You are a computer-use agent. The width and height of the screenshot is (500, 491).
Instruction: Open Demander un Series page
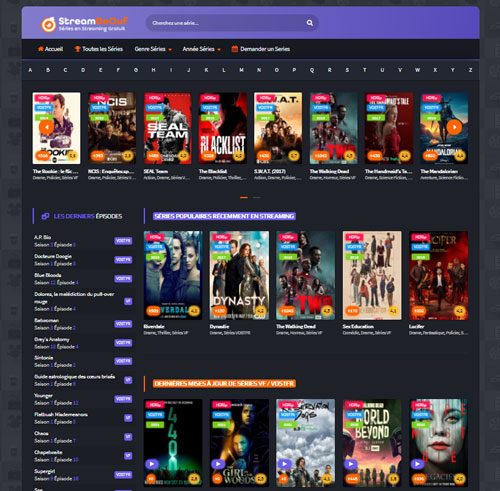coord(261,49)
